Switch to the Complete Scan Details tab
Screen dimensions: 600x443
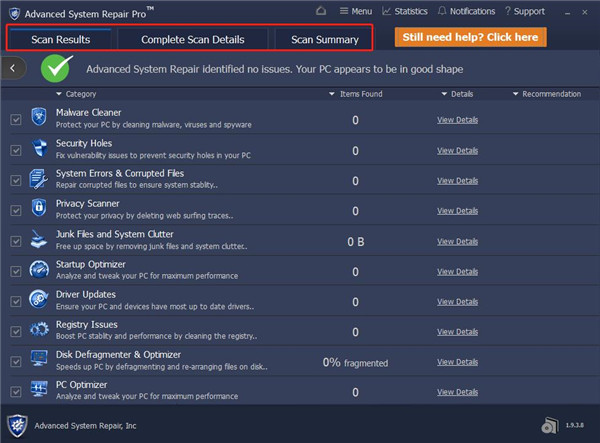pyautogui.click(x=192, y=39)
